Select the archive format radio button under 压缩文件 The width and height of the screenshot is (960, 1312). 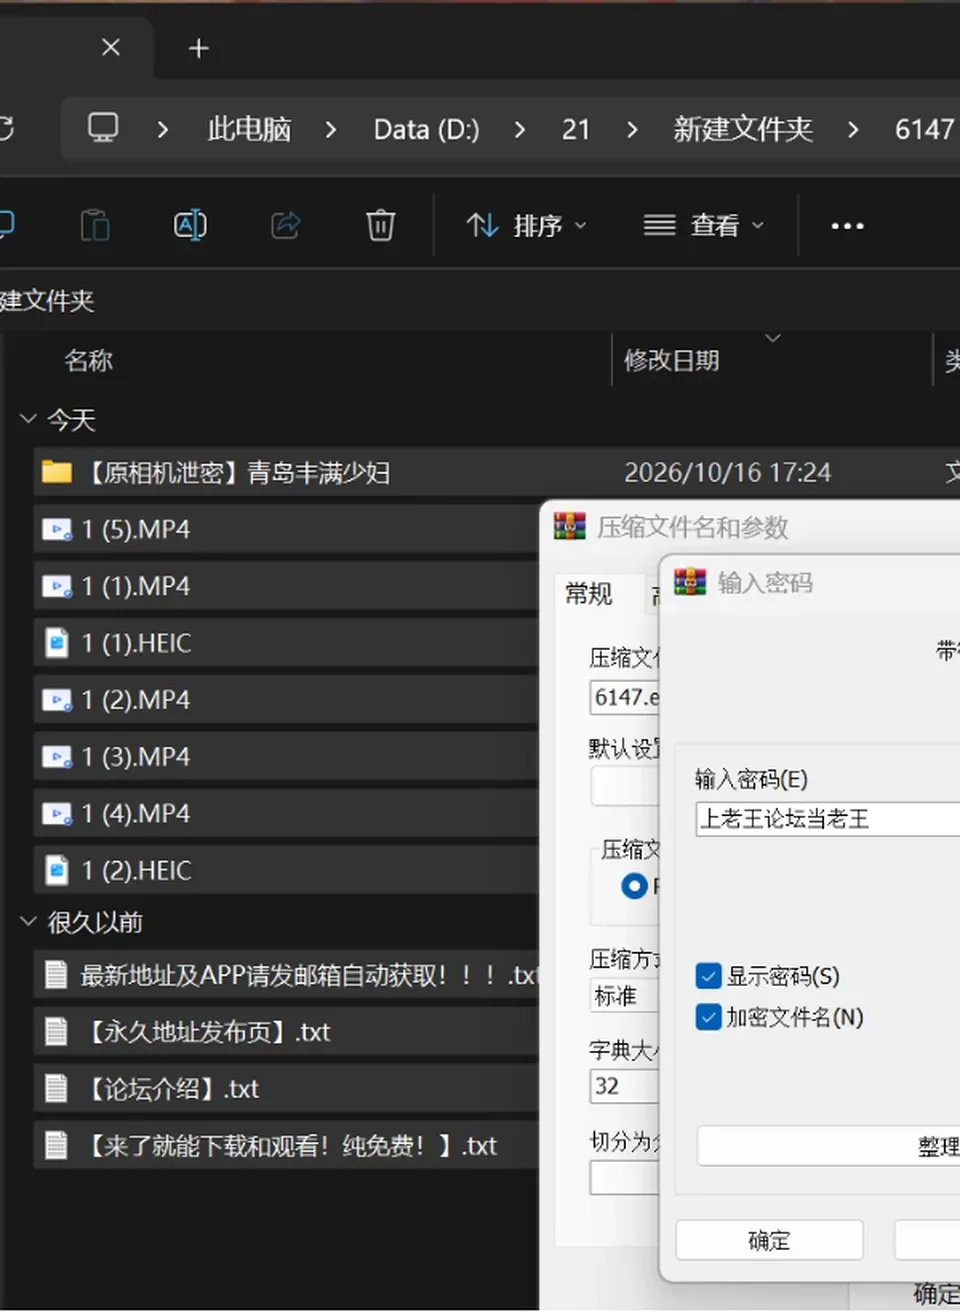click(x=634, y=886)
